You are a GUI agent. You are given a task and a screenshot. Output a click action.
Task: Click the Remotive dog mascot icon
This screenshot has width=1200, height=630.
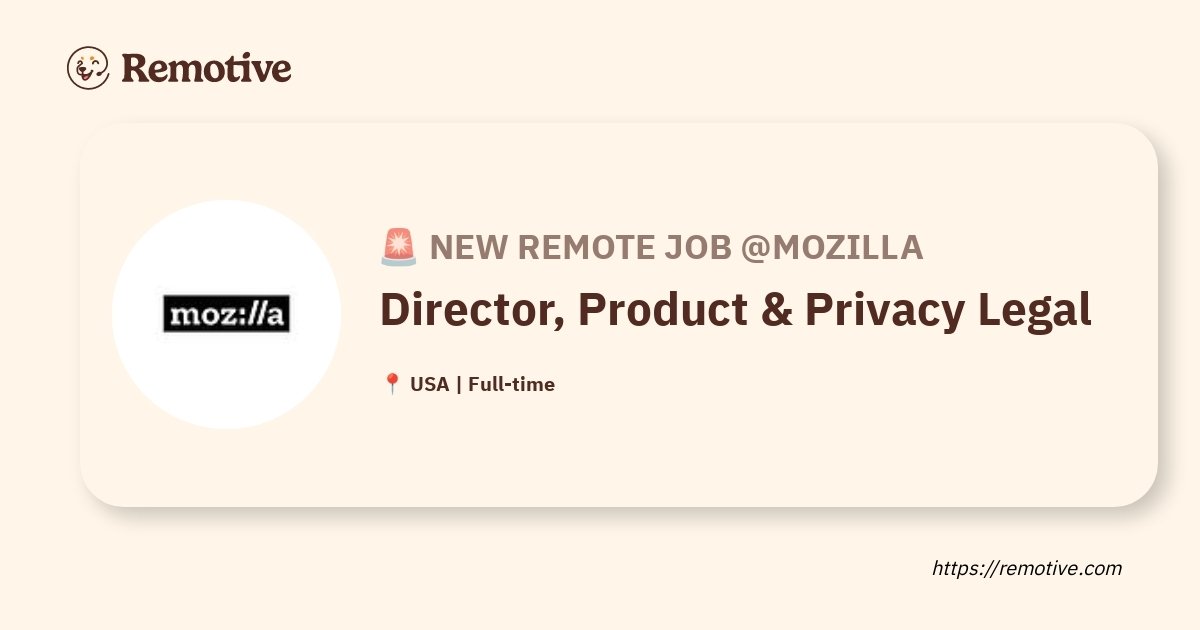pos(88,68)
